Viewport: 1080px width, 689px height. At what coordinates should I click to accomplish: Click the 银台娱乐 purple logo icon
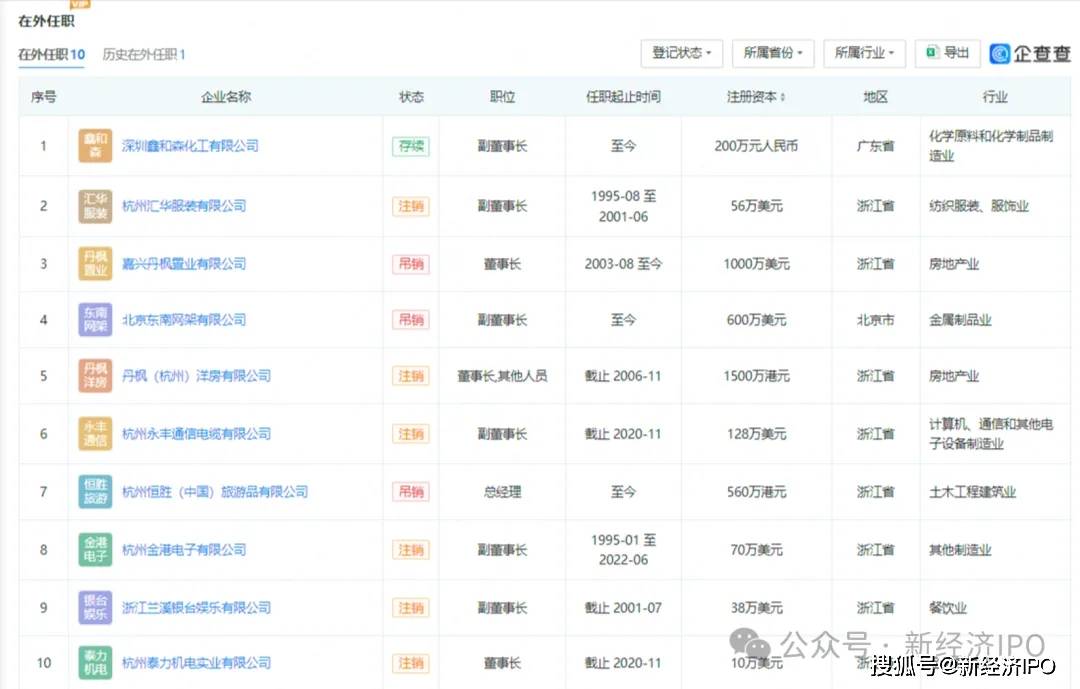pyautogui.click(x=95, y=608)
